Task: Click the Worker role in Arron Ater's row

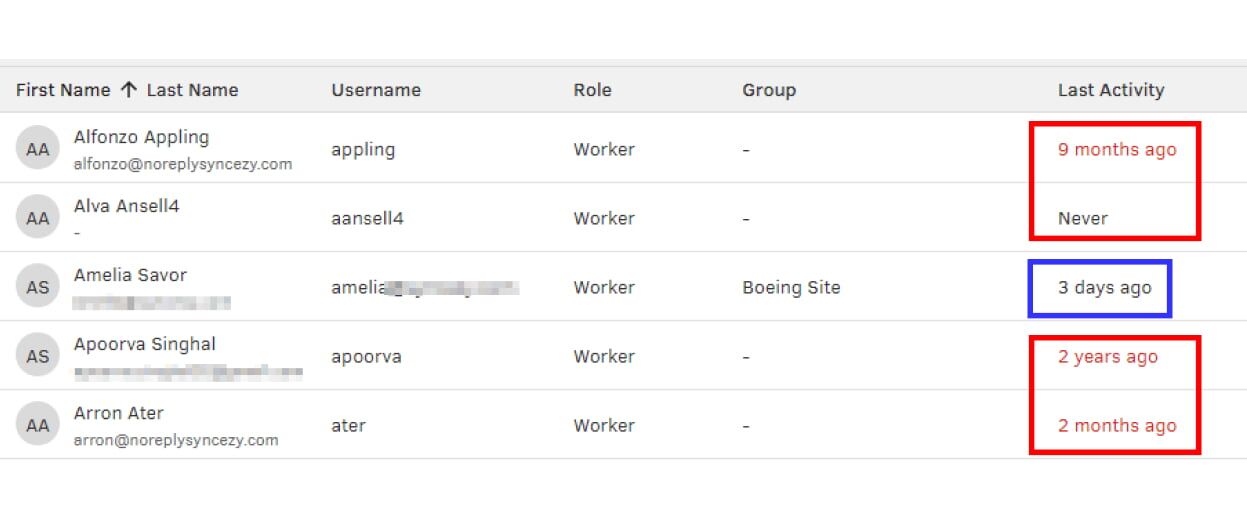Action: 604,425
